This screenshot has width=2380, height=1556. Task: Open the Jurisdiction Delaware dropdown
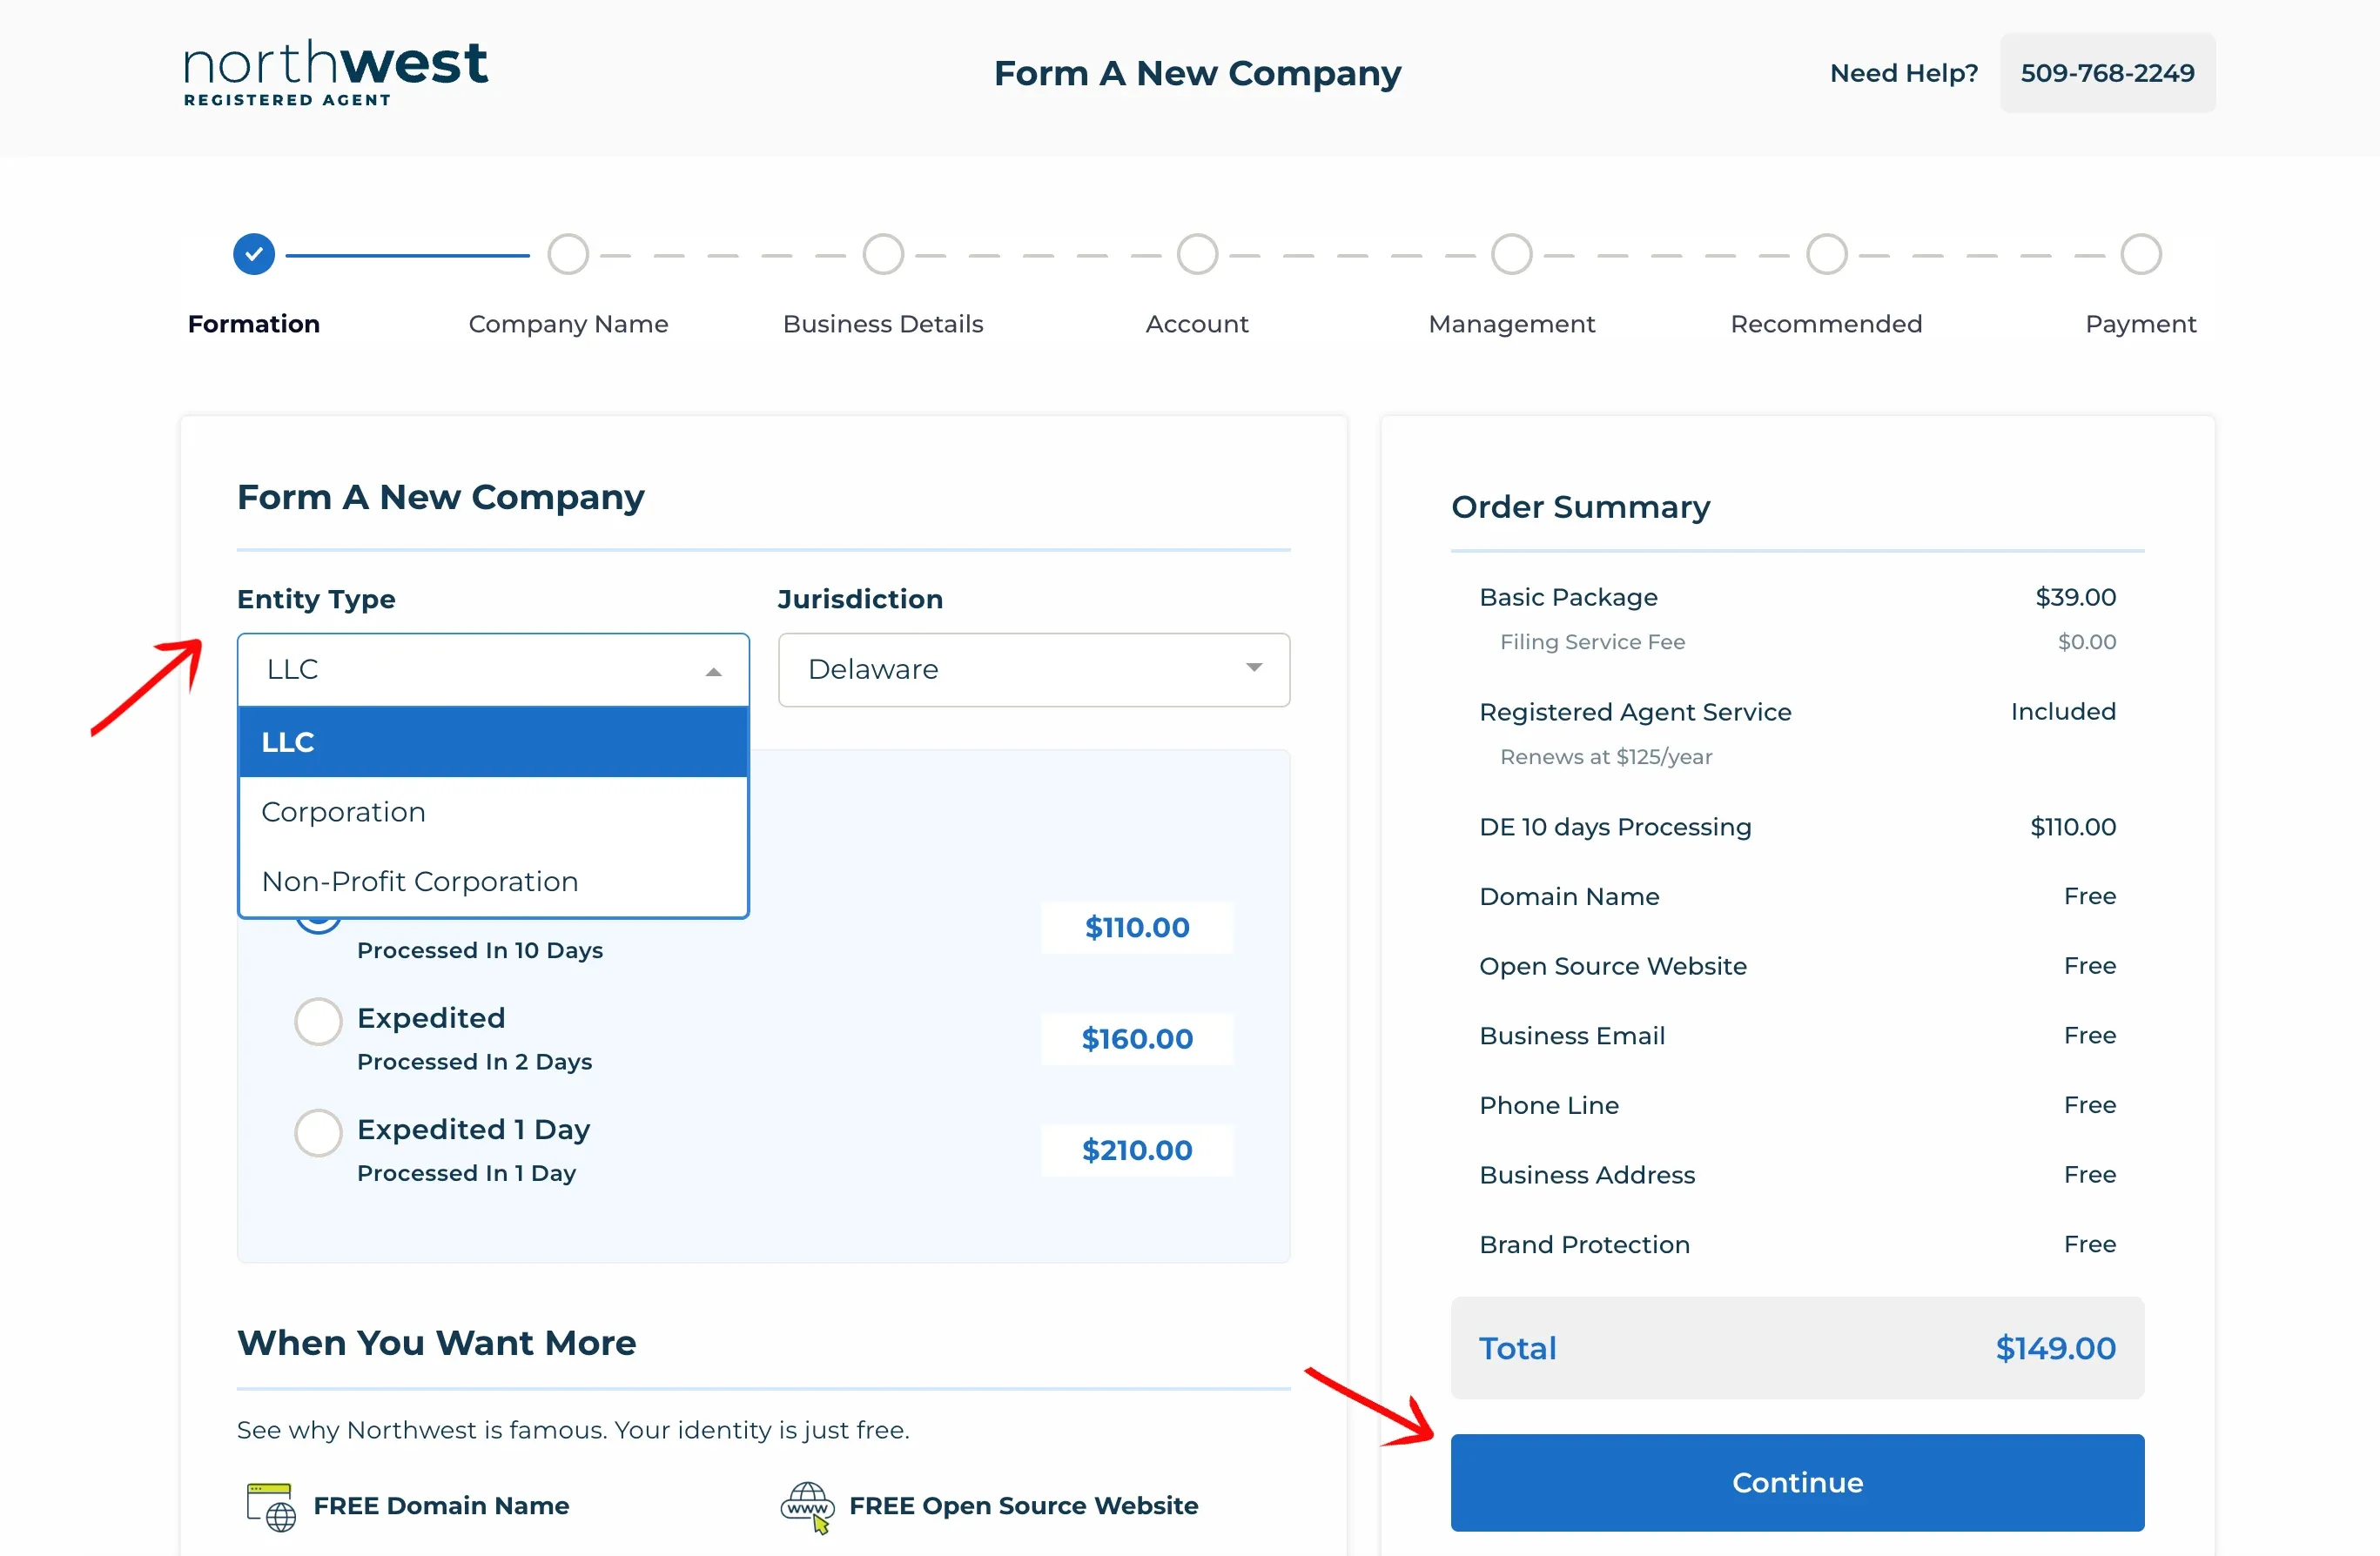(1034, 669)
